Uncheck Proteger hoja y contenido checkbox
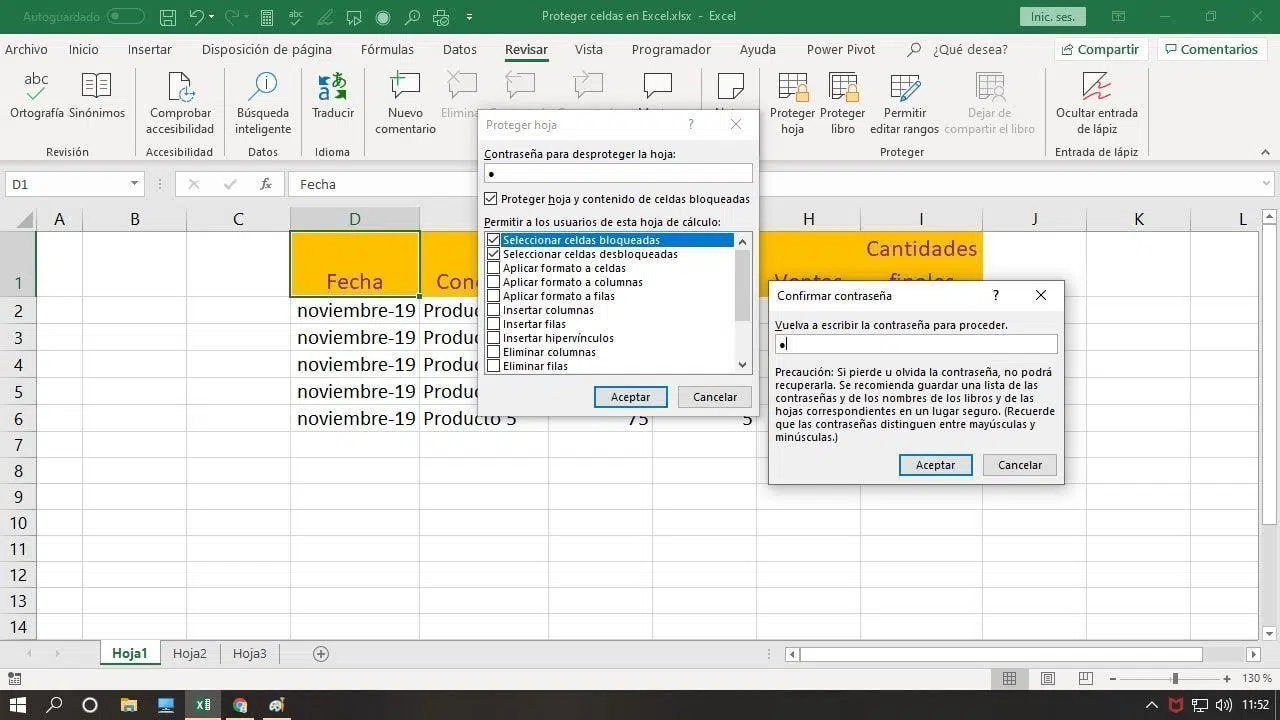This screenshot has height=720, width=1280. tap(491, 199)
